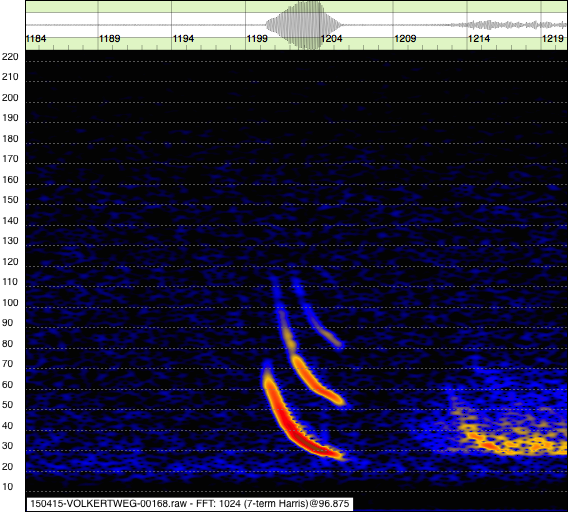The image size is (568, 512).
Task: Select the 180 frequency axis label
Action: tap(10, 138)
